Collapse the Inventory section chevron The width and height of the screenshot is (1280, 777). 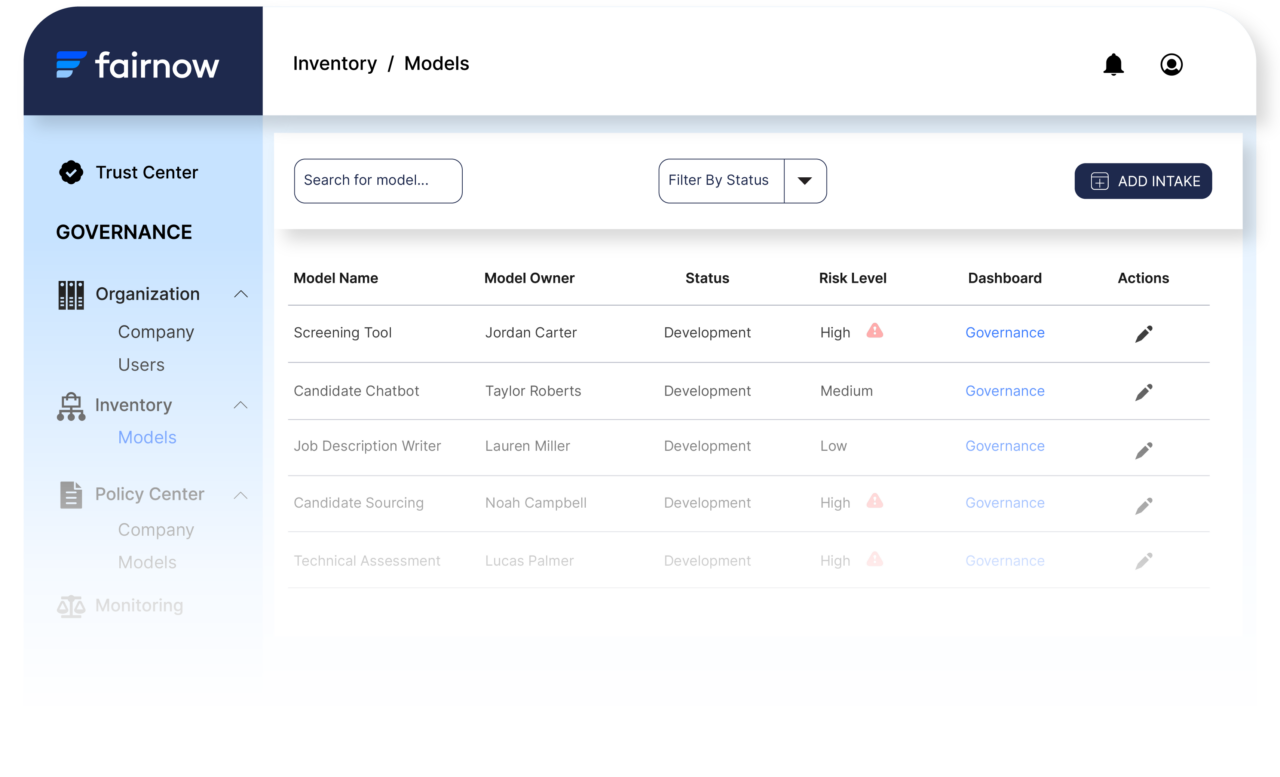240,405
